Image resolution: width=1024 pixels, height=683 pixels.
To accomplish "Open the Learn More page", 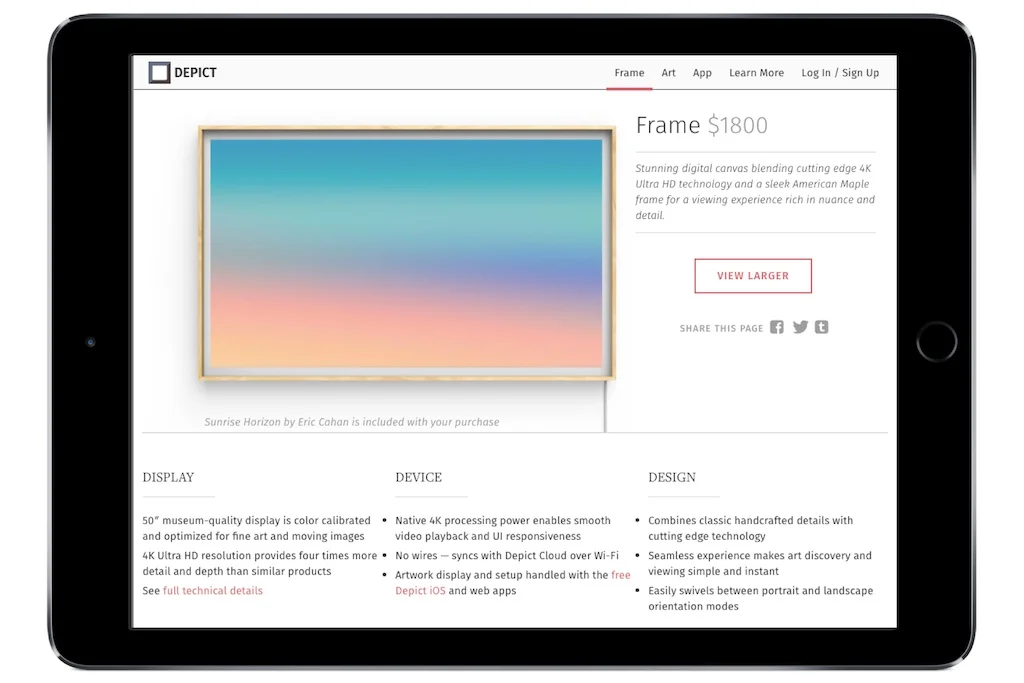I will click(x=756, y=72).
